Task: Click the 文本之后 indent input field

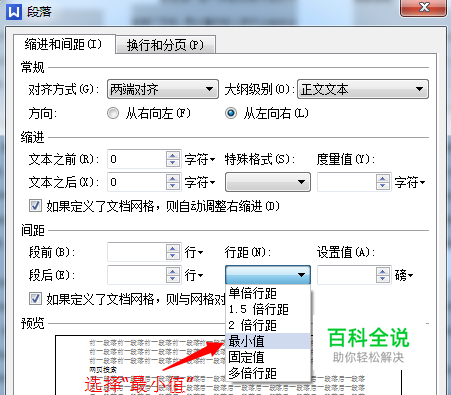Action: click(x=136, y=182)
